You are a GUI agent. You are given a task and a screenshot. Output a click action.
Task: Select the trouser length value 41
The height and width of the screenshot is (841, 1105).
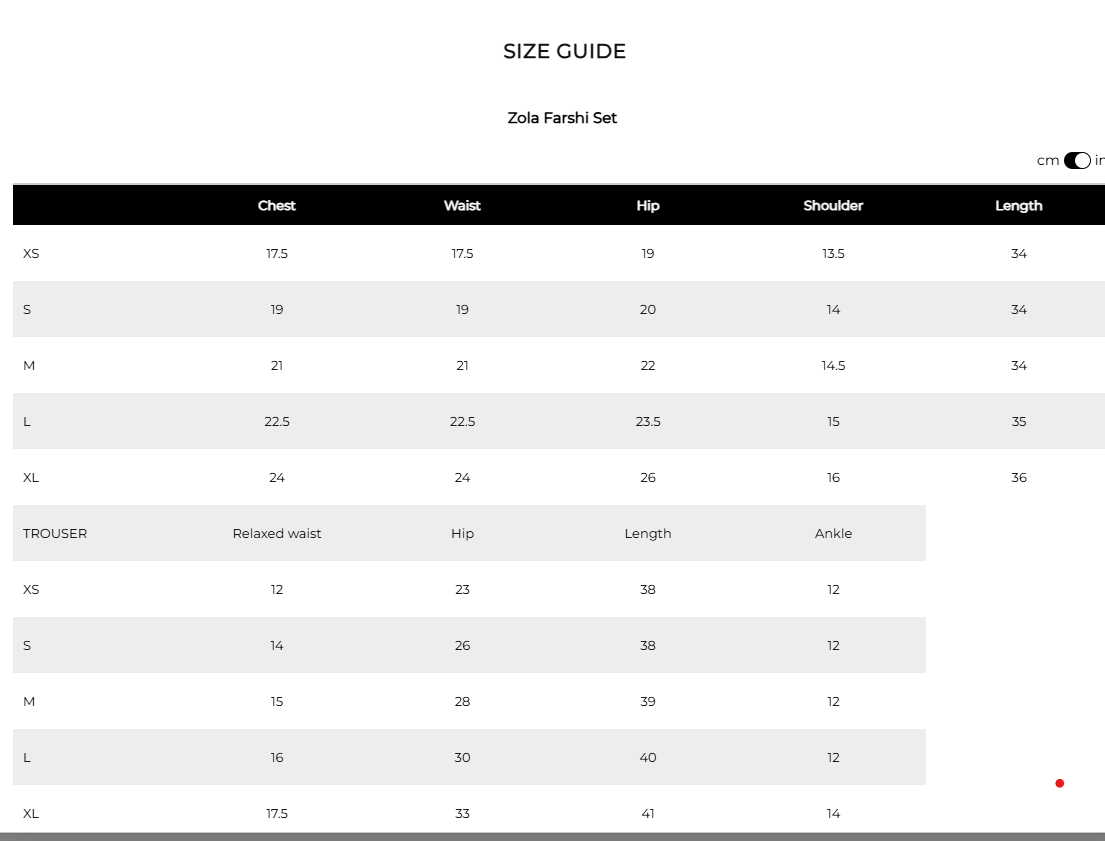[x=648, y=814]
